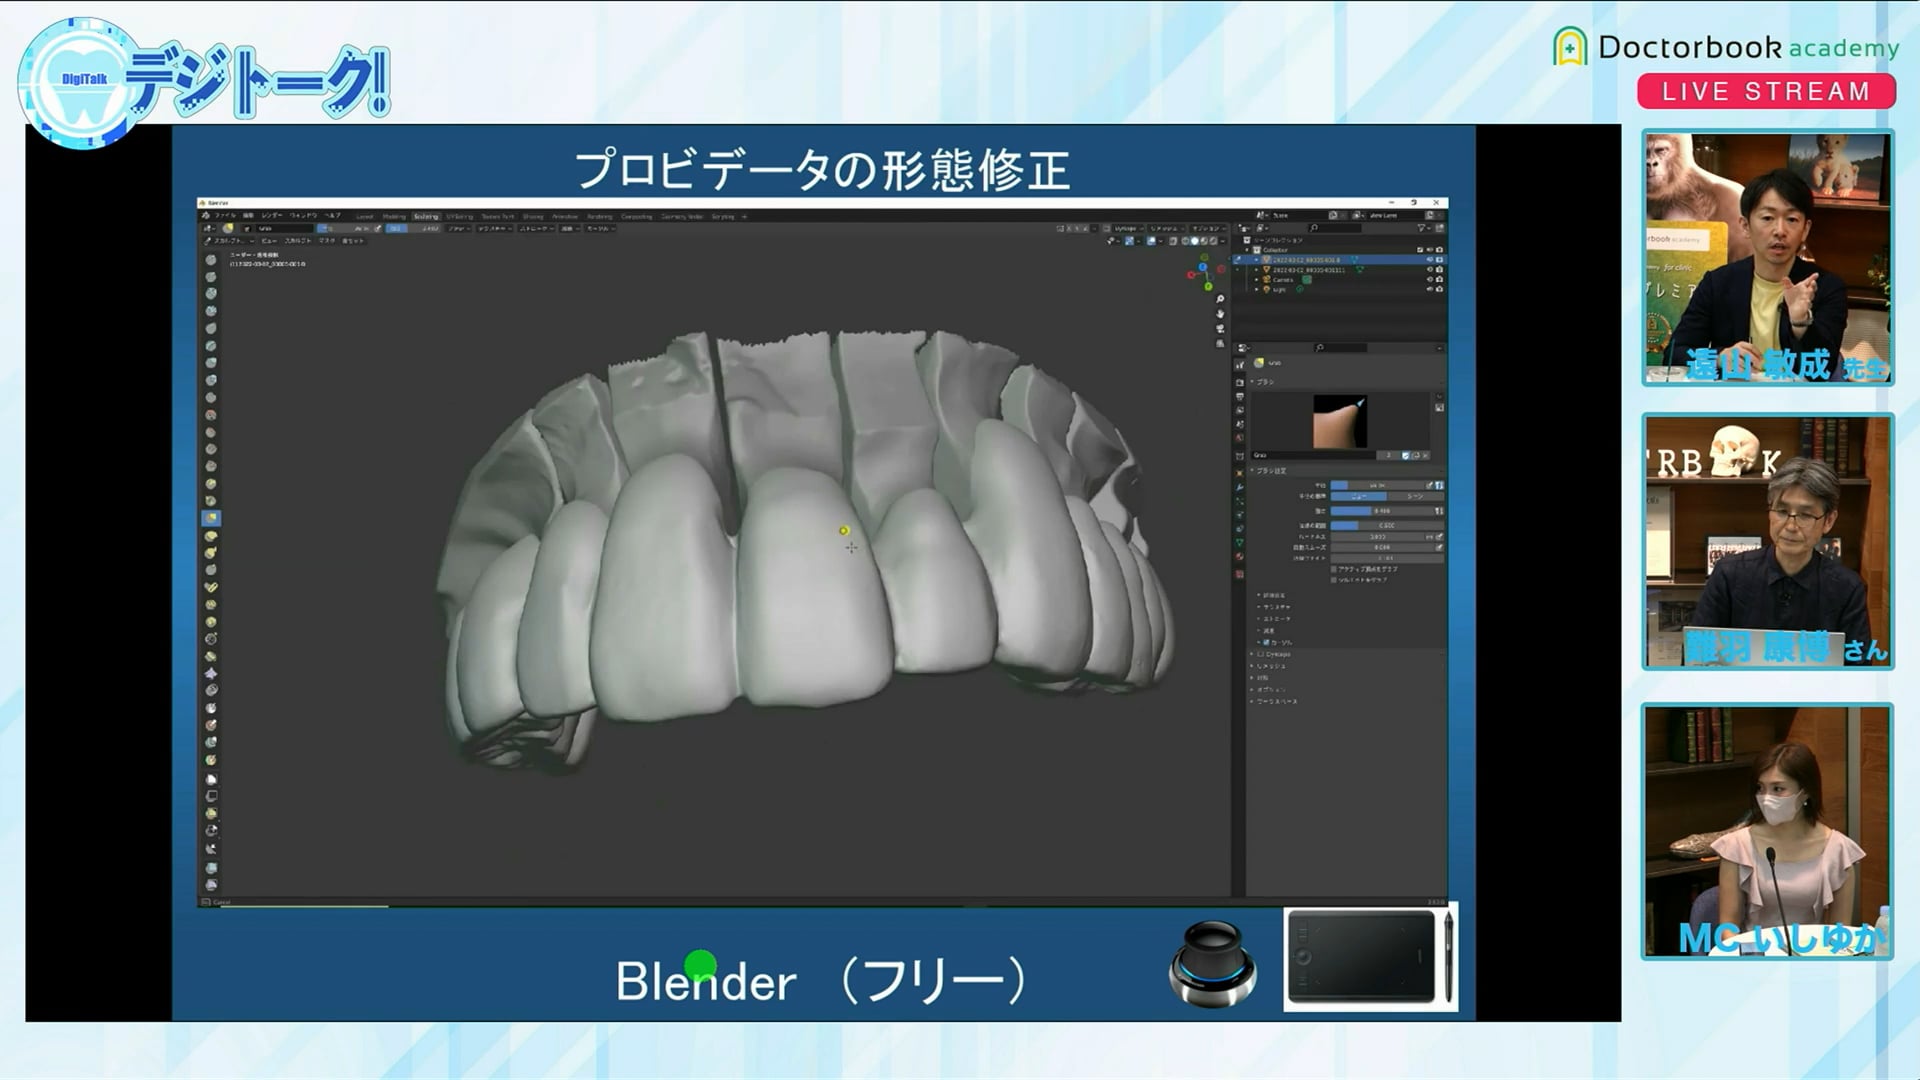Open the ヘルプ menu
Image resolution: width=1920 pixels, height=1080 pixels.
point(333,216)
